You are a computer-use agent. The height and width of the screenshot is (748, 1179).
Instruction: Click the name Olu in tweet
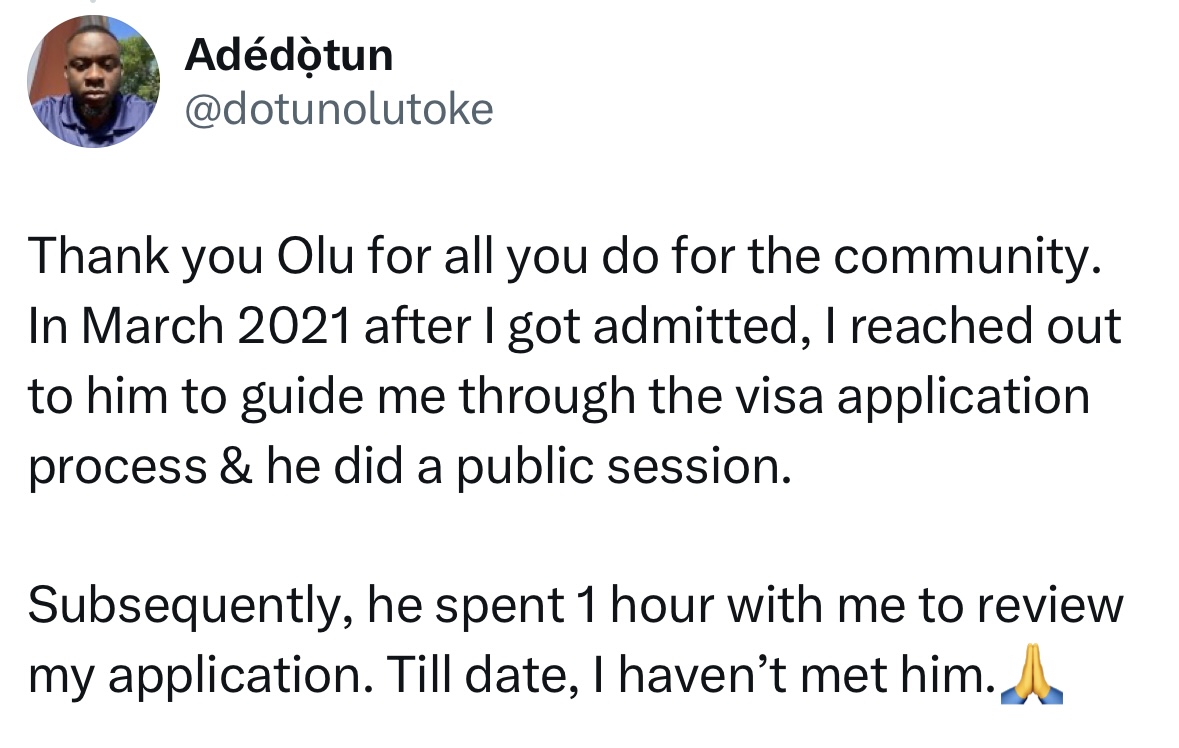point(315,256)
